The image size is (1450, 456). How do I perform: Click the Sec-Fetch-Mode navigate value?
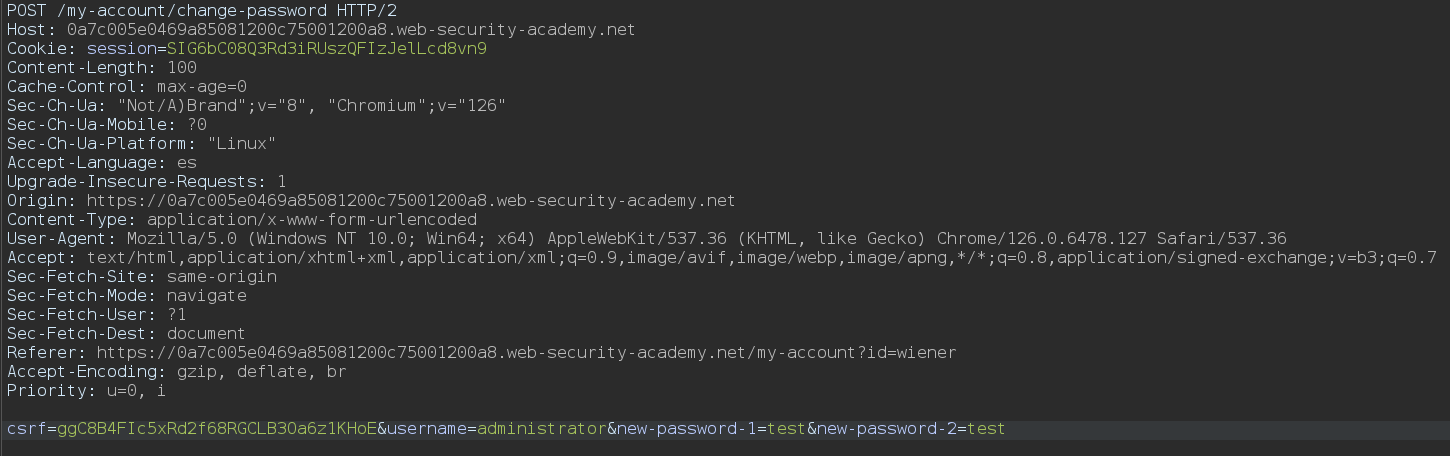point(207,296)
